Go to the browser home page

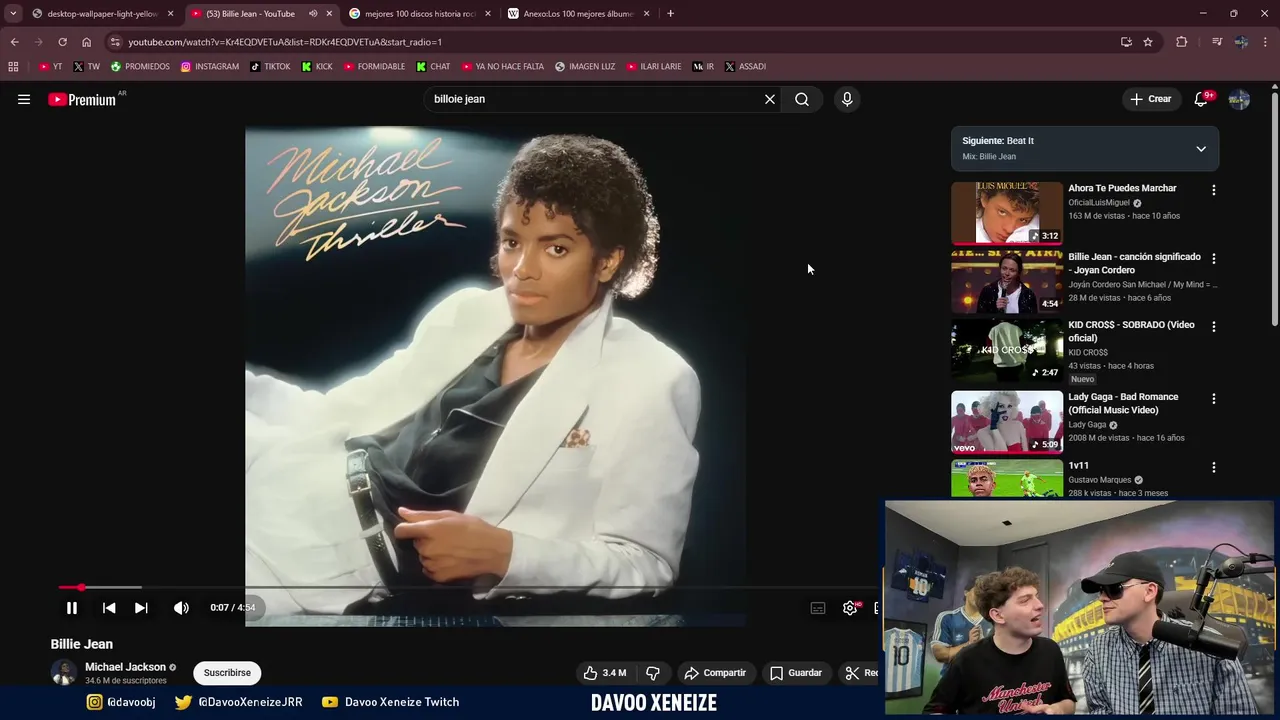pyautogui.click(x=86, y=42)
